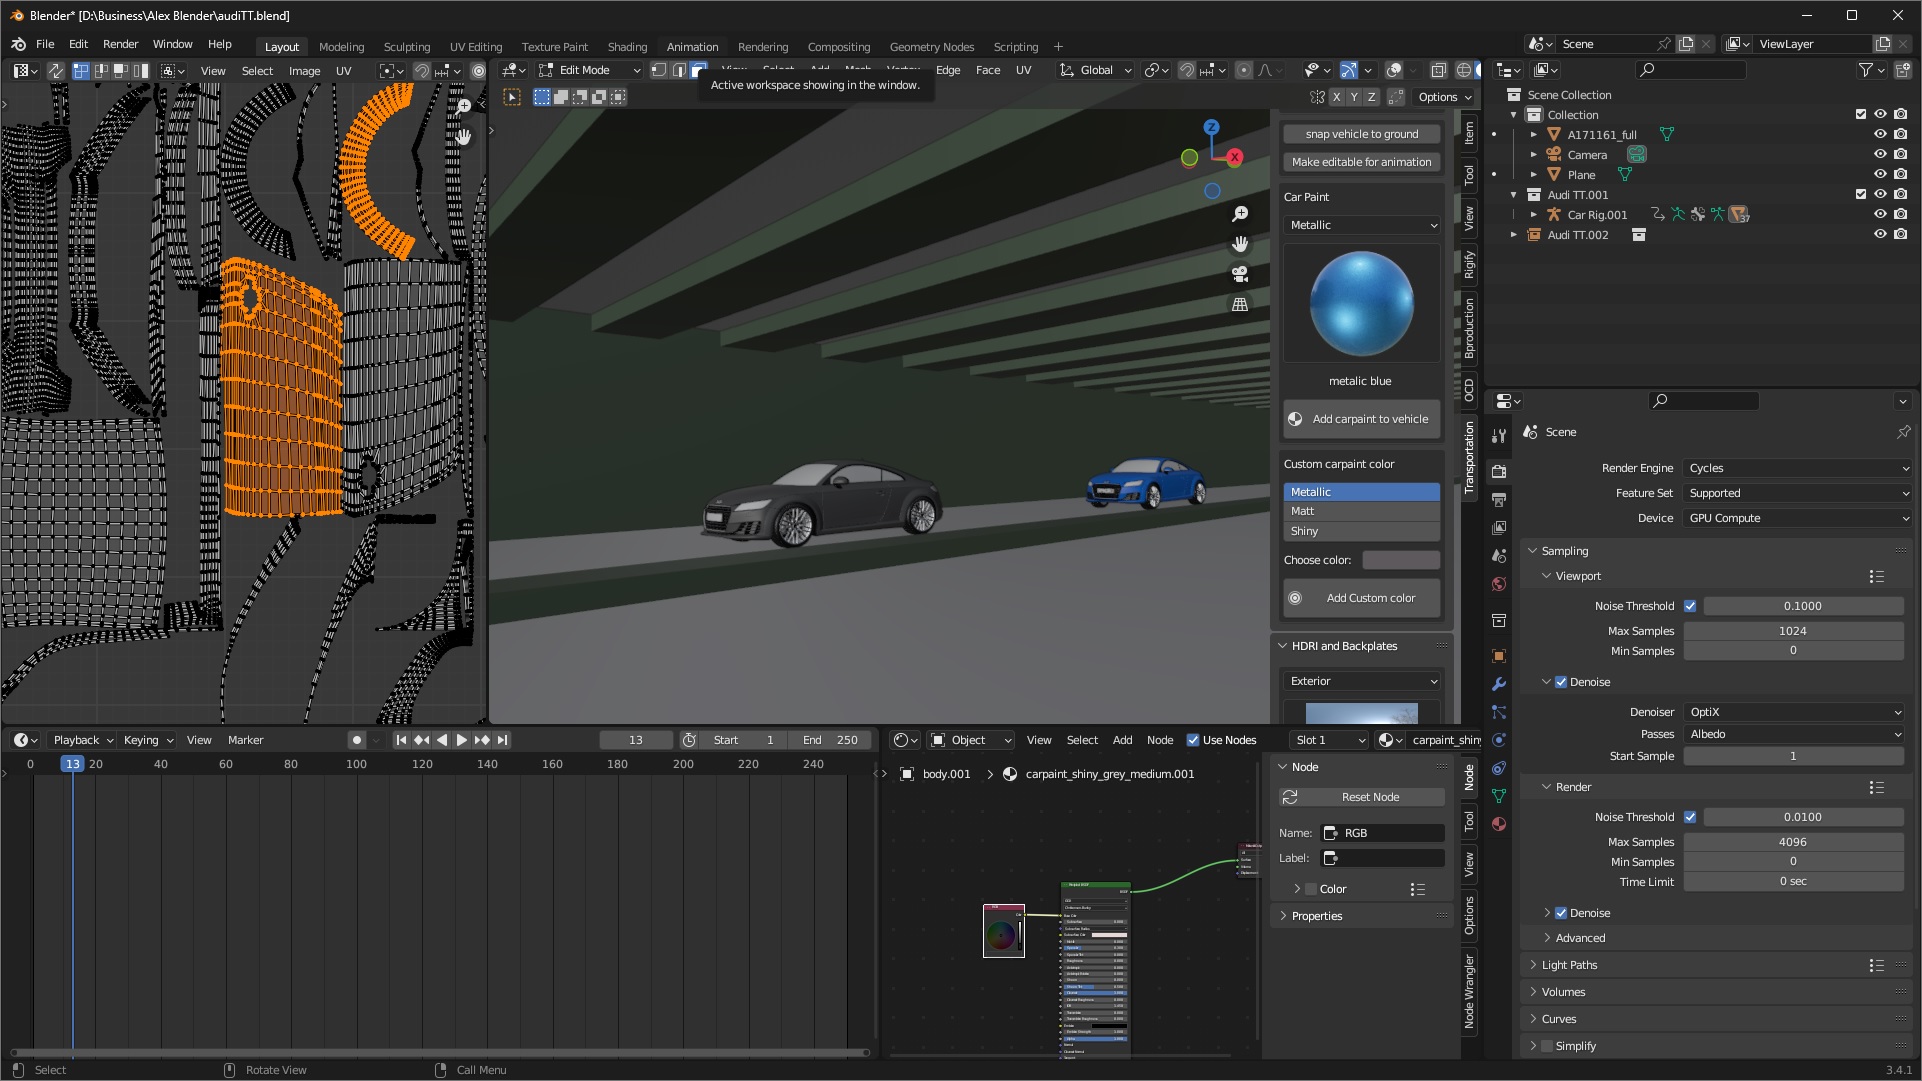Open the Render Engine Cycles dropdown
The image size is (1922, 1081).
1797,468
